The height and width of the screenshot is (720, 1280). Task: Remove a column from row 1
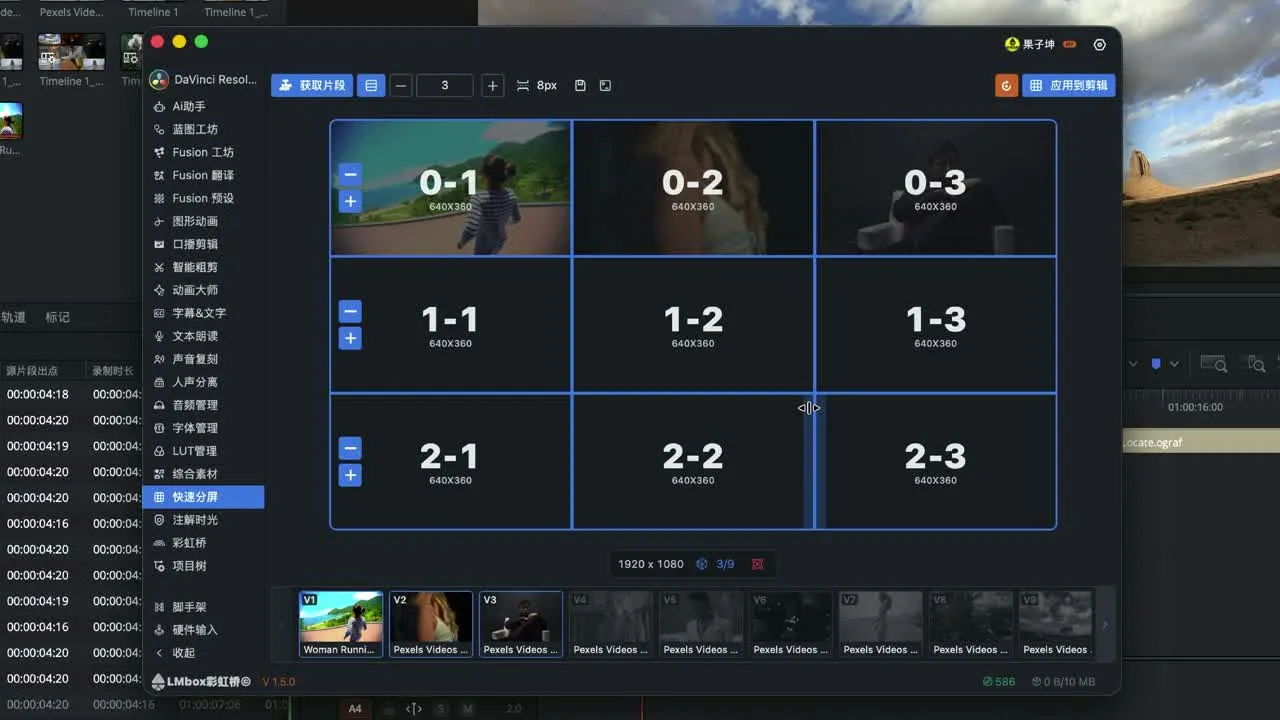pyautogui.click(x=350, y=311)
